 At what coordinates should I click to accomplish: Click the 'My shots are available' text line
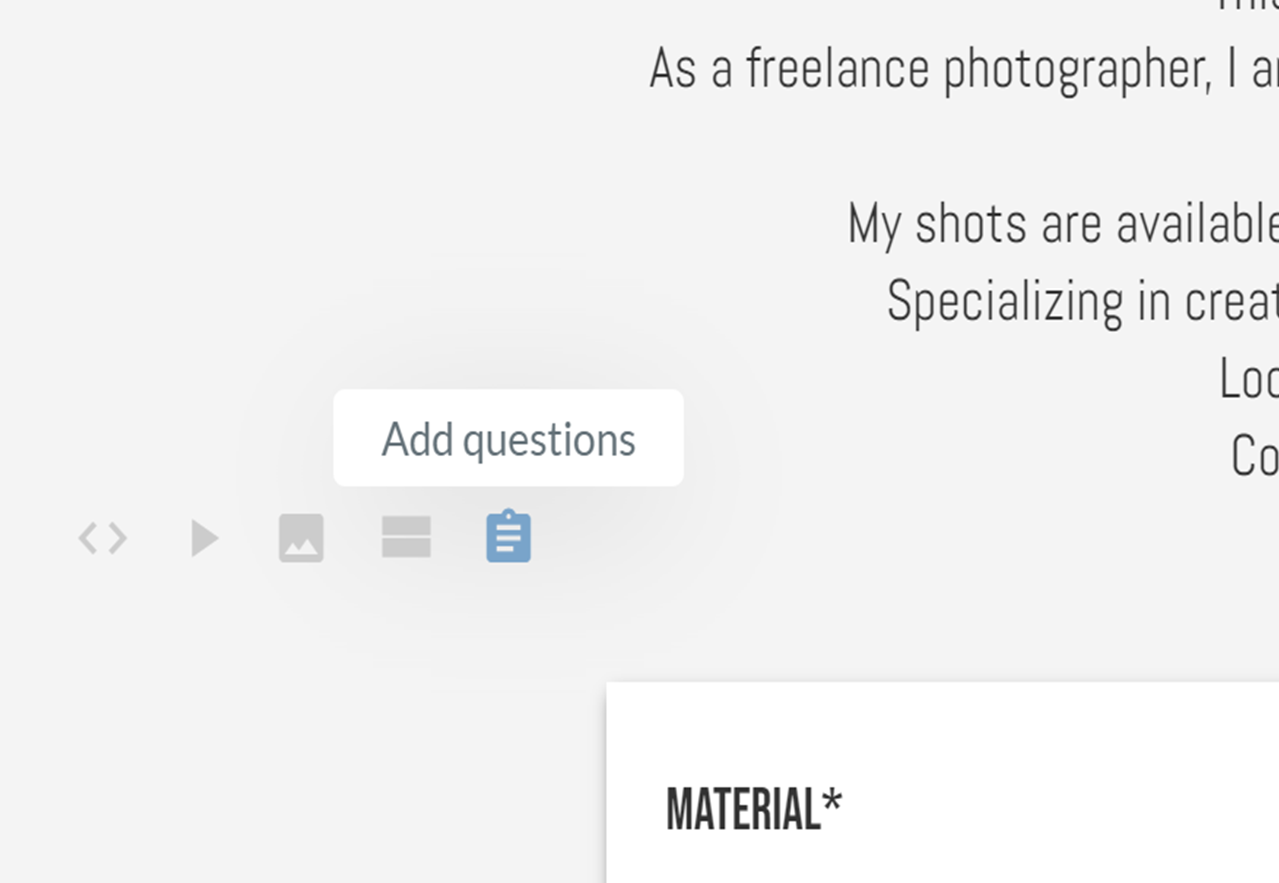[1062, 223]
